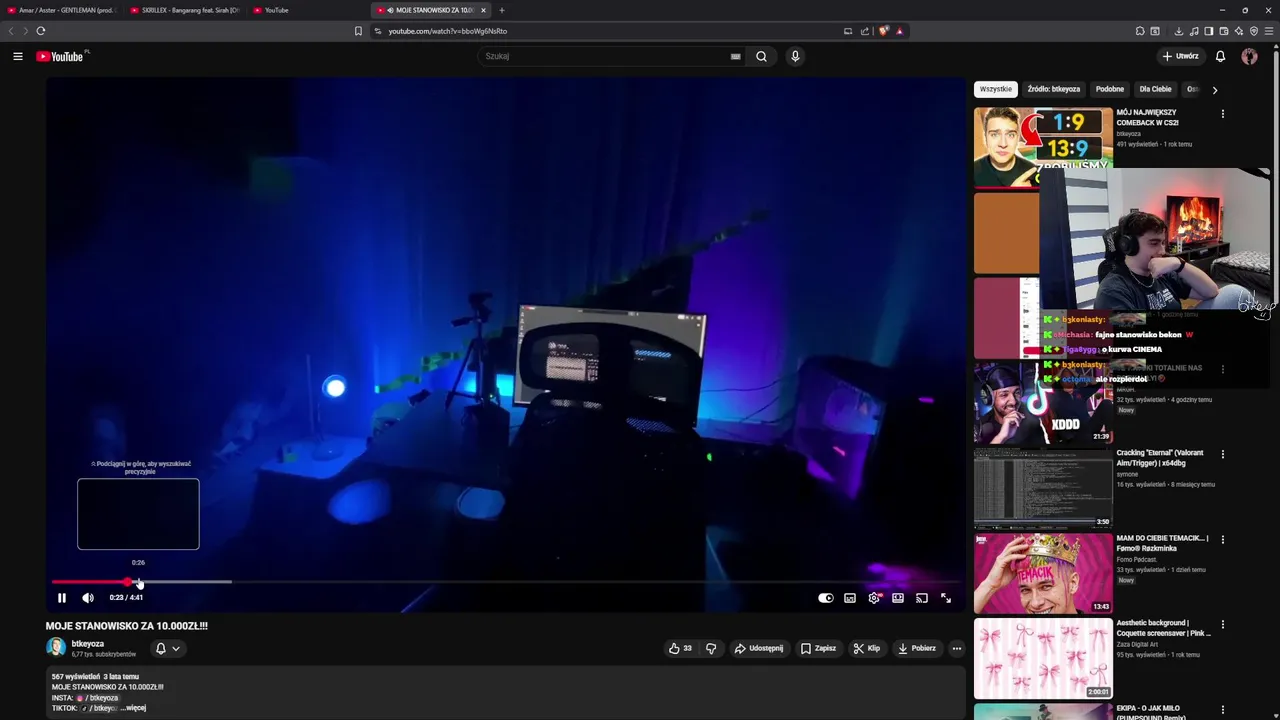The image size is (1280, 720).
Task: Share this page from the address bar
Action: pos(865,31)
